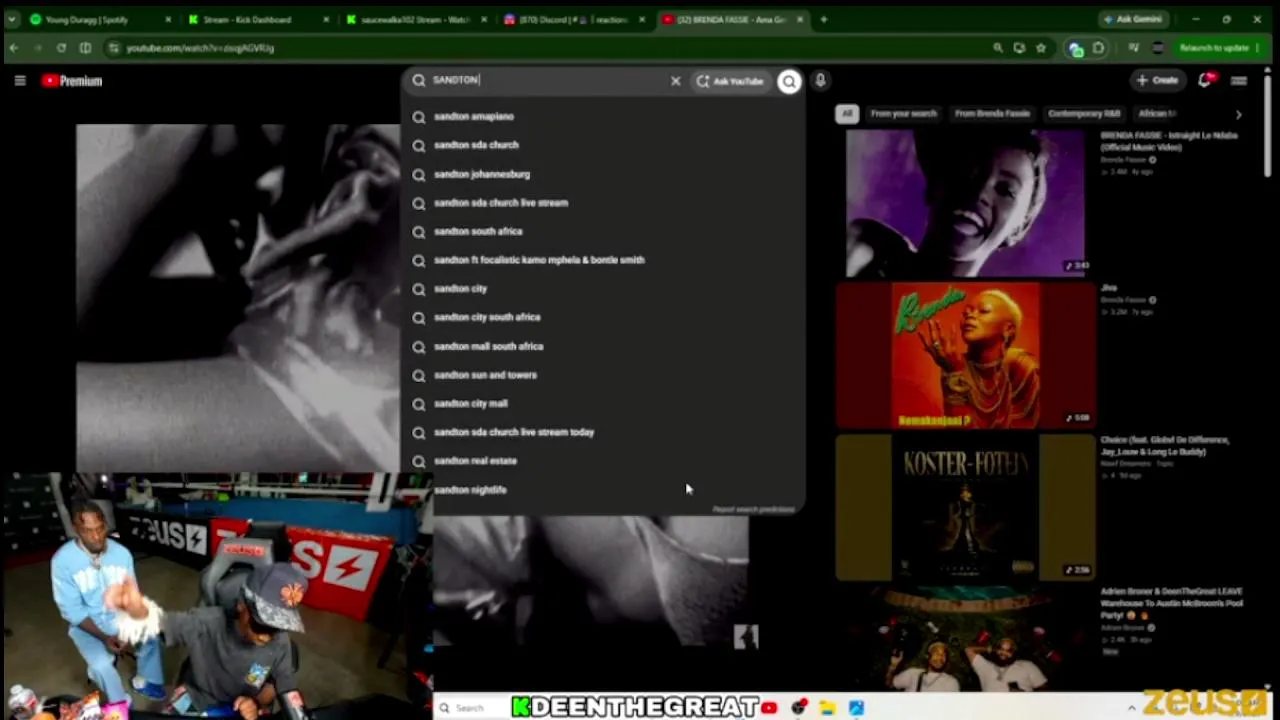The width and height of the screenshot is (1280, 720).
Task: Select 'sandton ft focalistic kamo mphela' suggestion
Action: [x=604, y=260]
